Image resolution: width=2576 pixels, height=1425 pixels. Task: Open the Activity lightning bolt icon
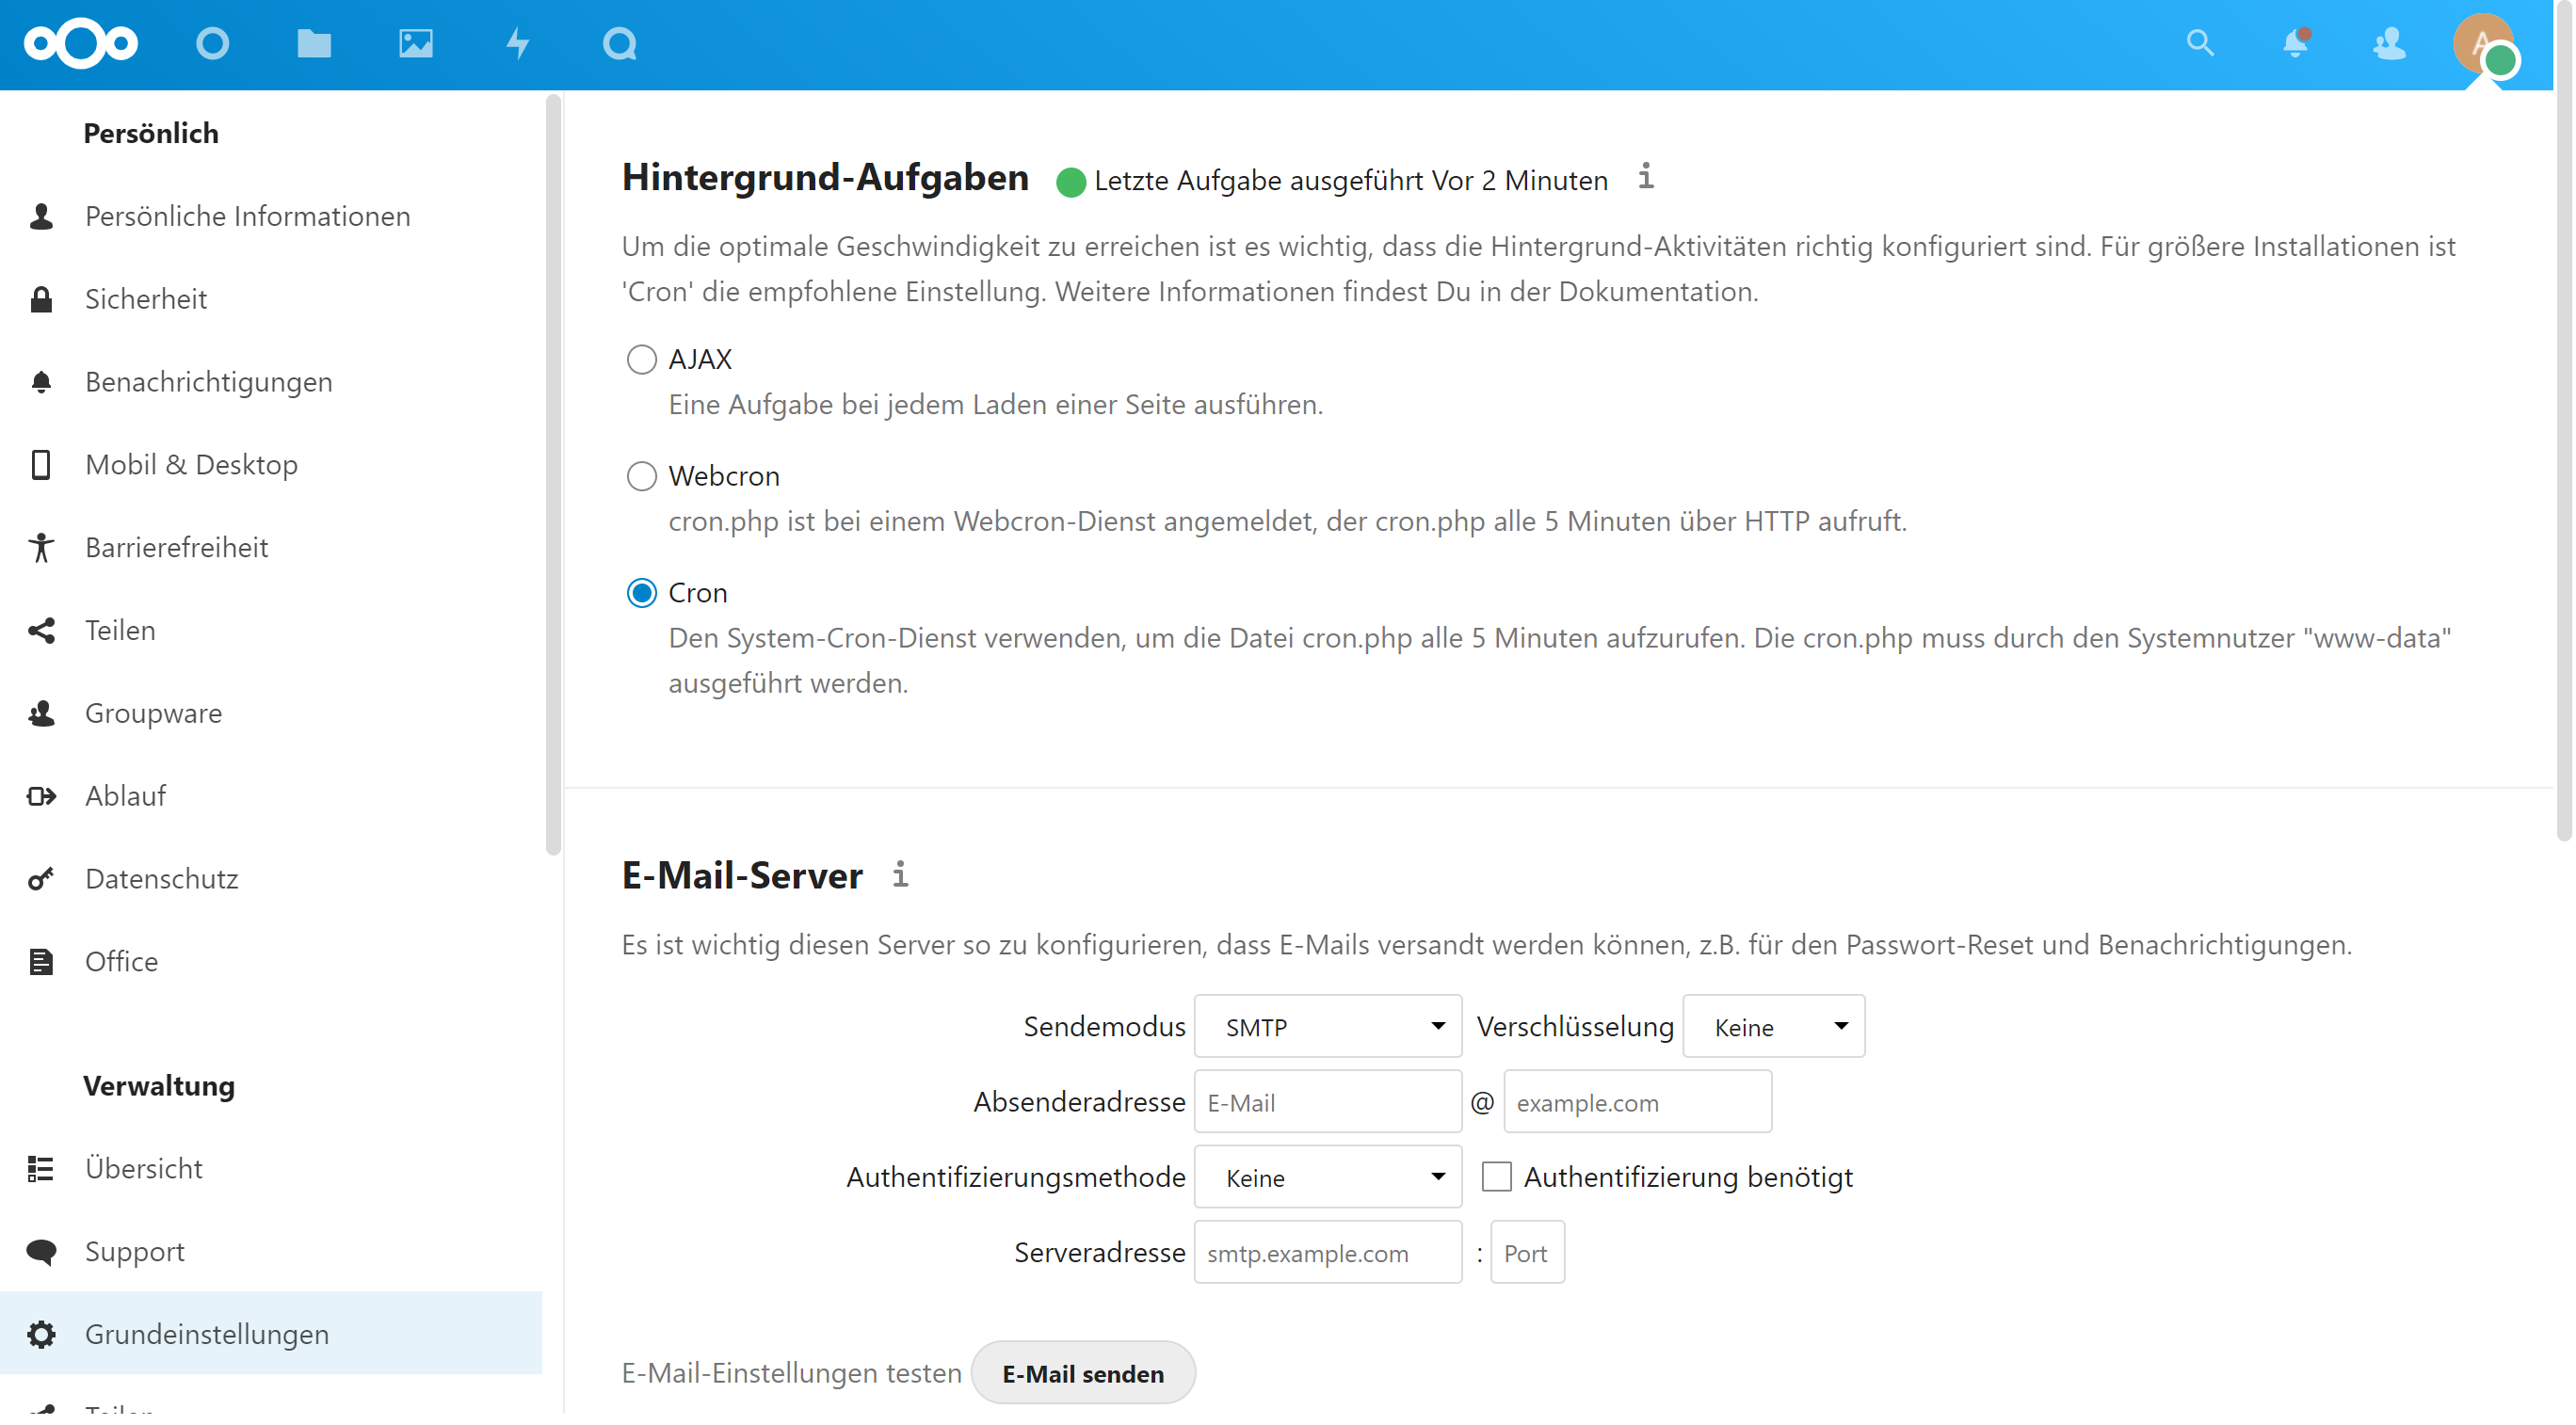(x=518, y=44)
